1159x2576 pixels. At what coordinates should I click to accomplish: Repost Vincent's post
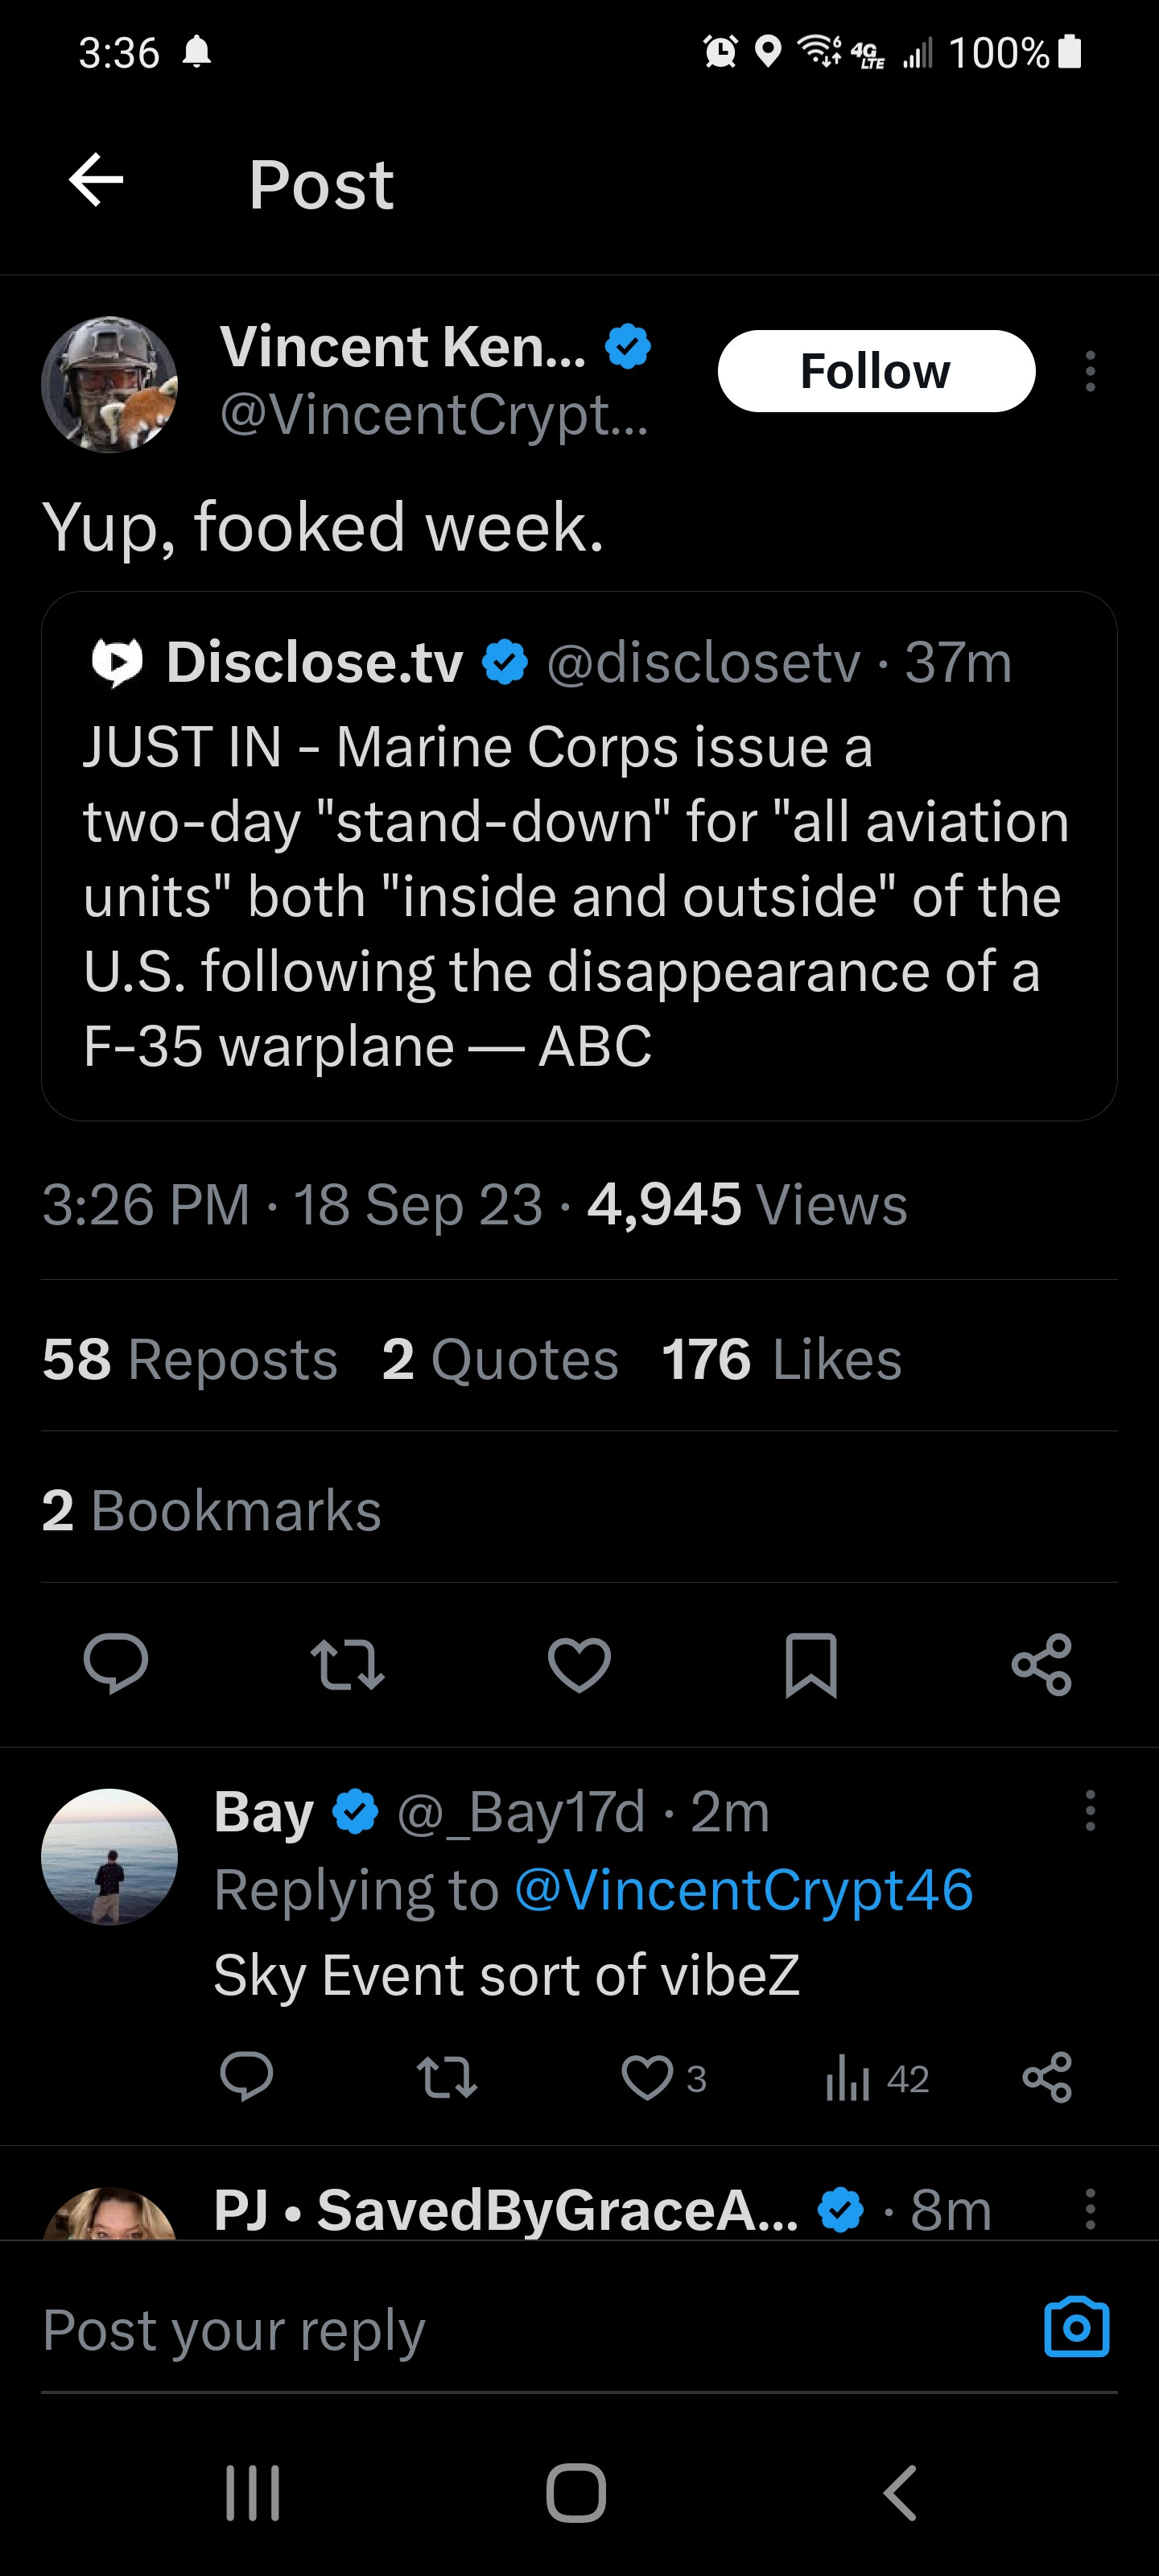click(x=347, y=1664)
